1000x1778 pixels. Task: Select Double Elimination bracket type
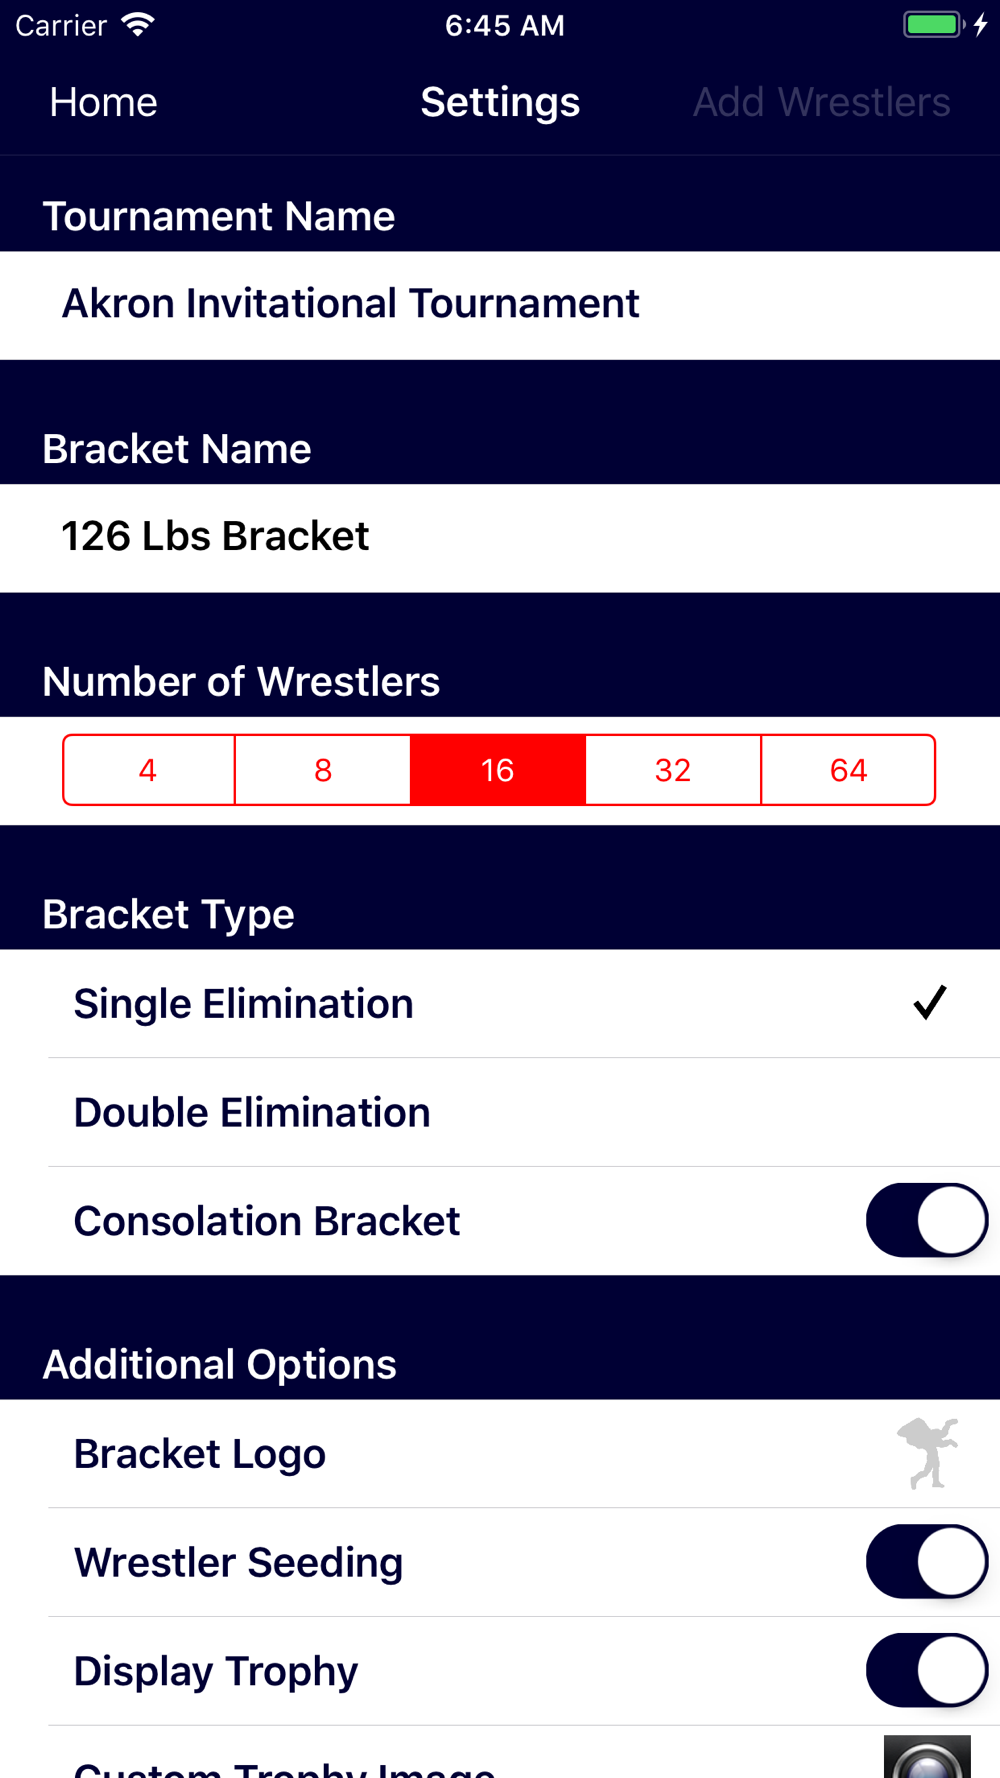click(x=500, y=1112)
